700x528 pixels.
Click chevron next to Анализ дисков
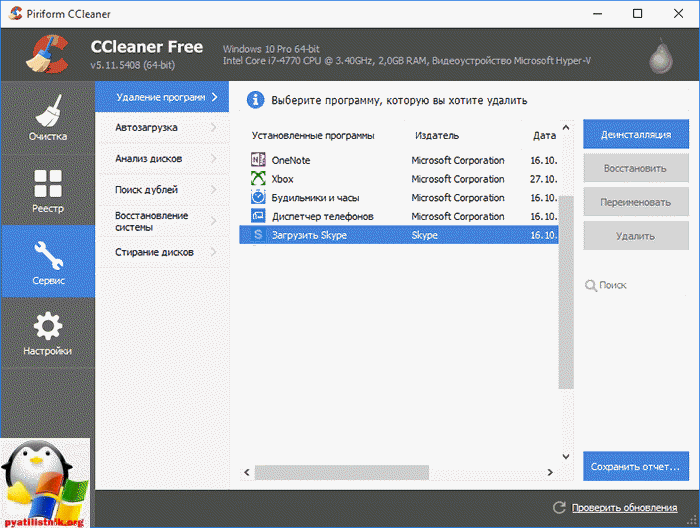(x=214, y=158)
